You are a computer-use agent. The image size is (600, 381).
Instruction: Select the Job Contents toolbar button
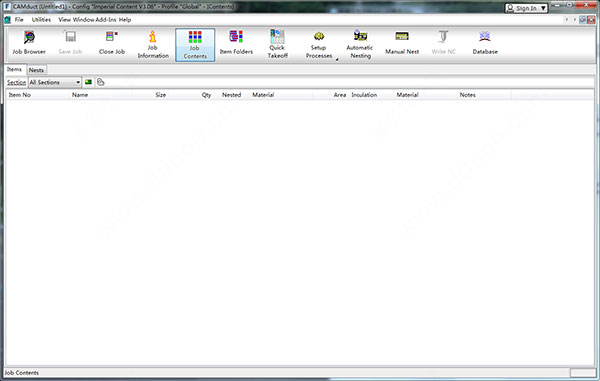point(195,45)
